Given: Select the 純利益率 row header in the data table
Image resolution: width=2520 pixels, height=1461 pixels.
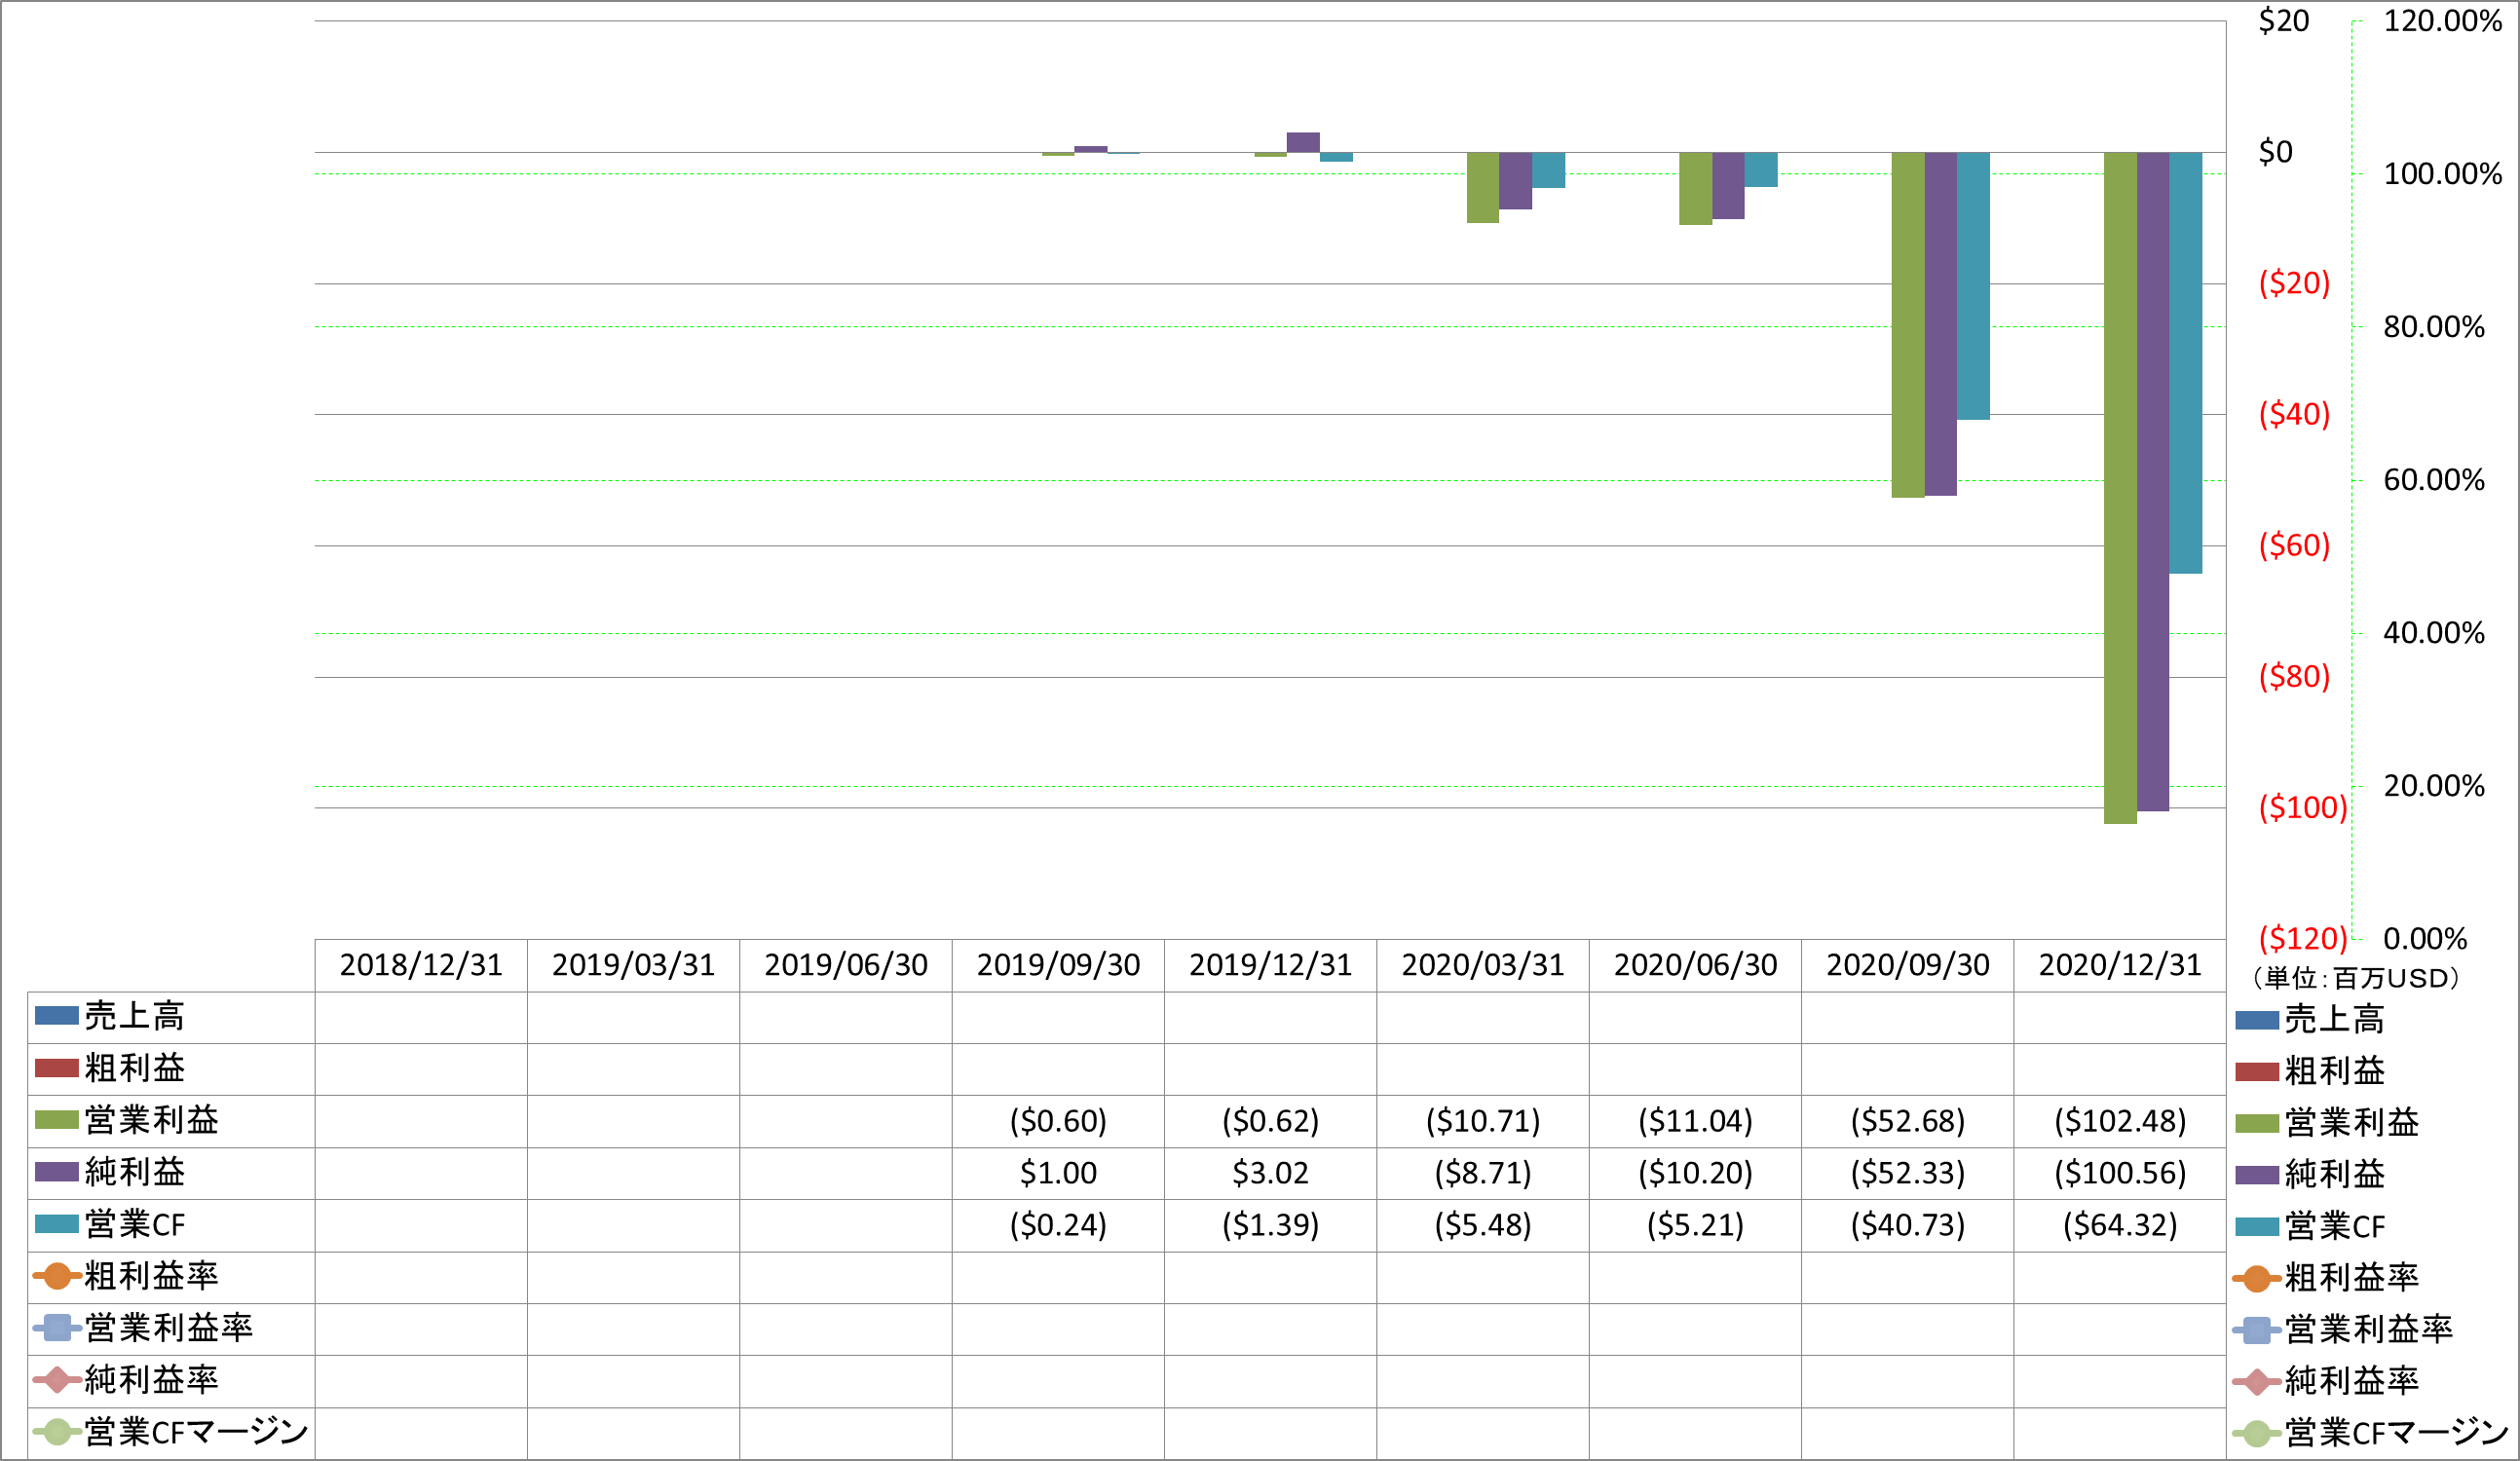Looking at the screenshot, I should (x=171, y=1381).
